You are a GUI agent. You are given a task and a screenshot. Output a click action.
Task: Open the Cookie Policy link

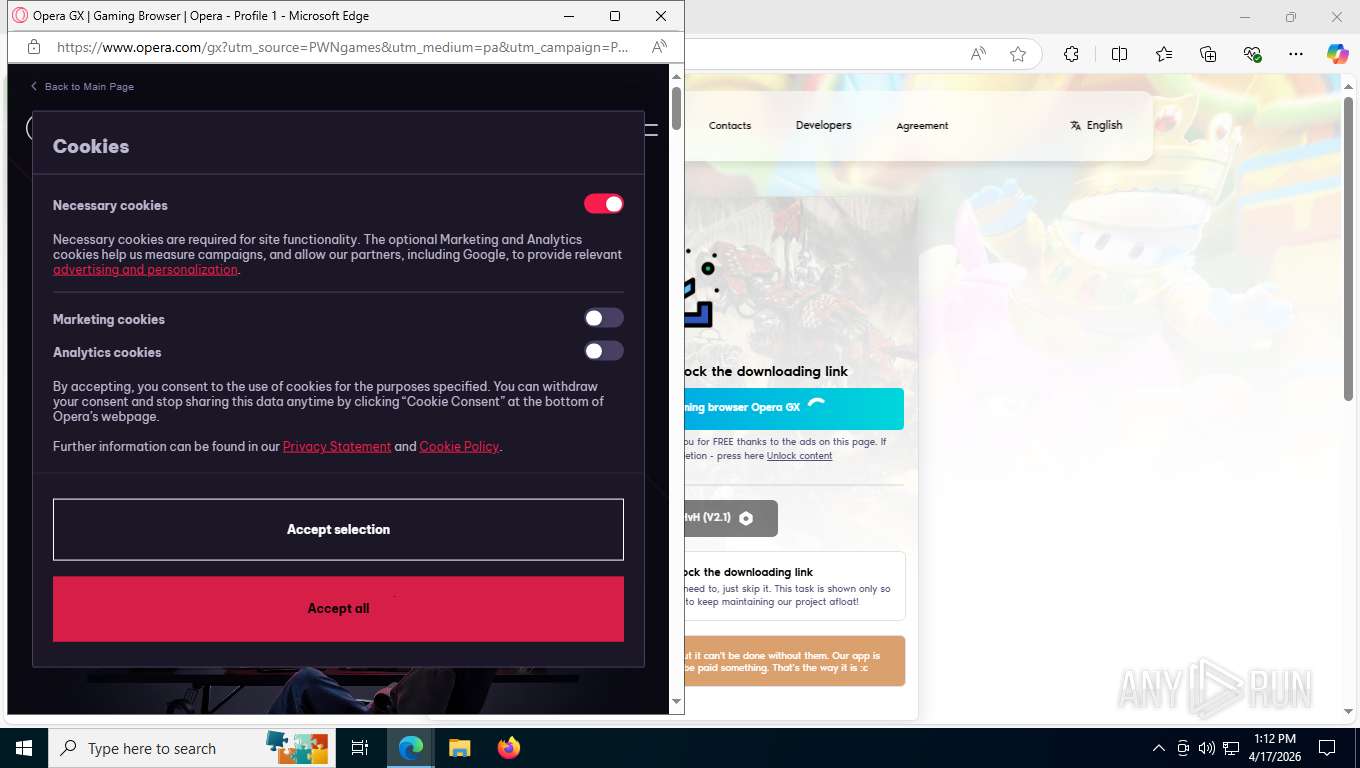pos(459,446)
